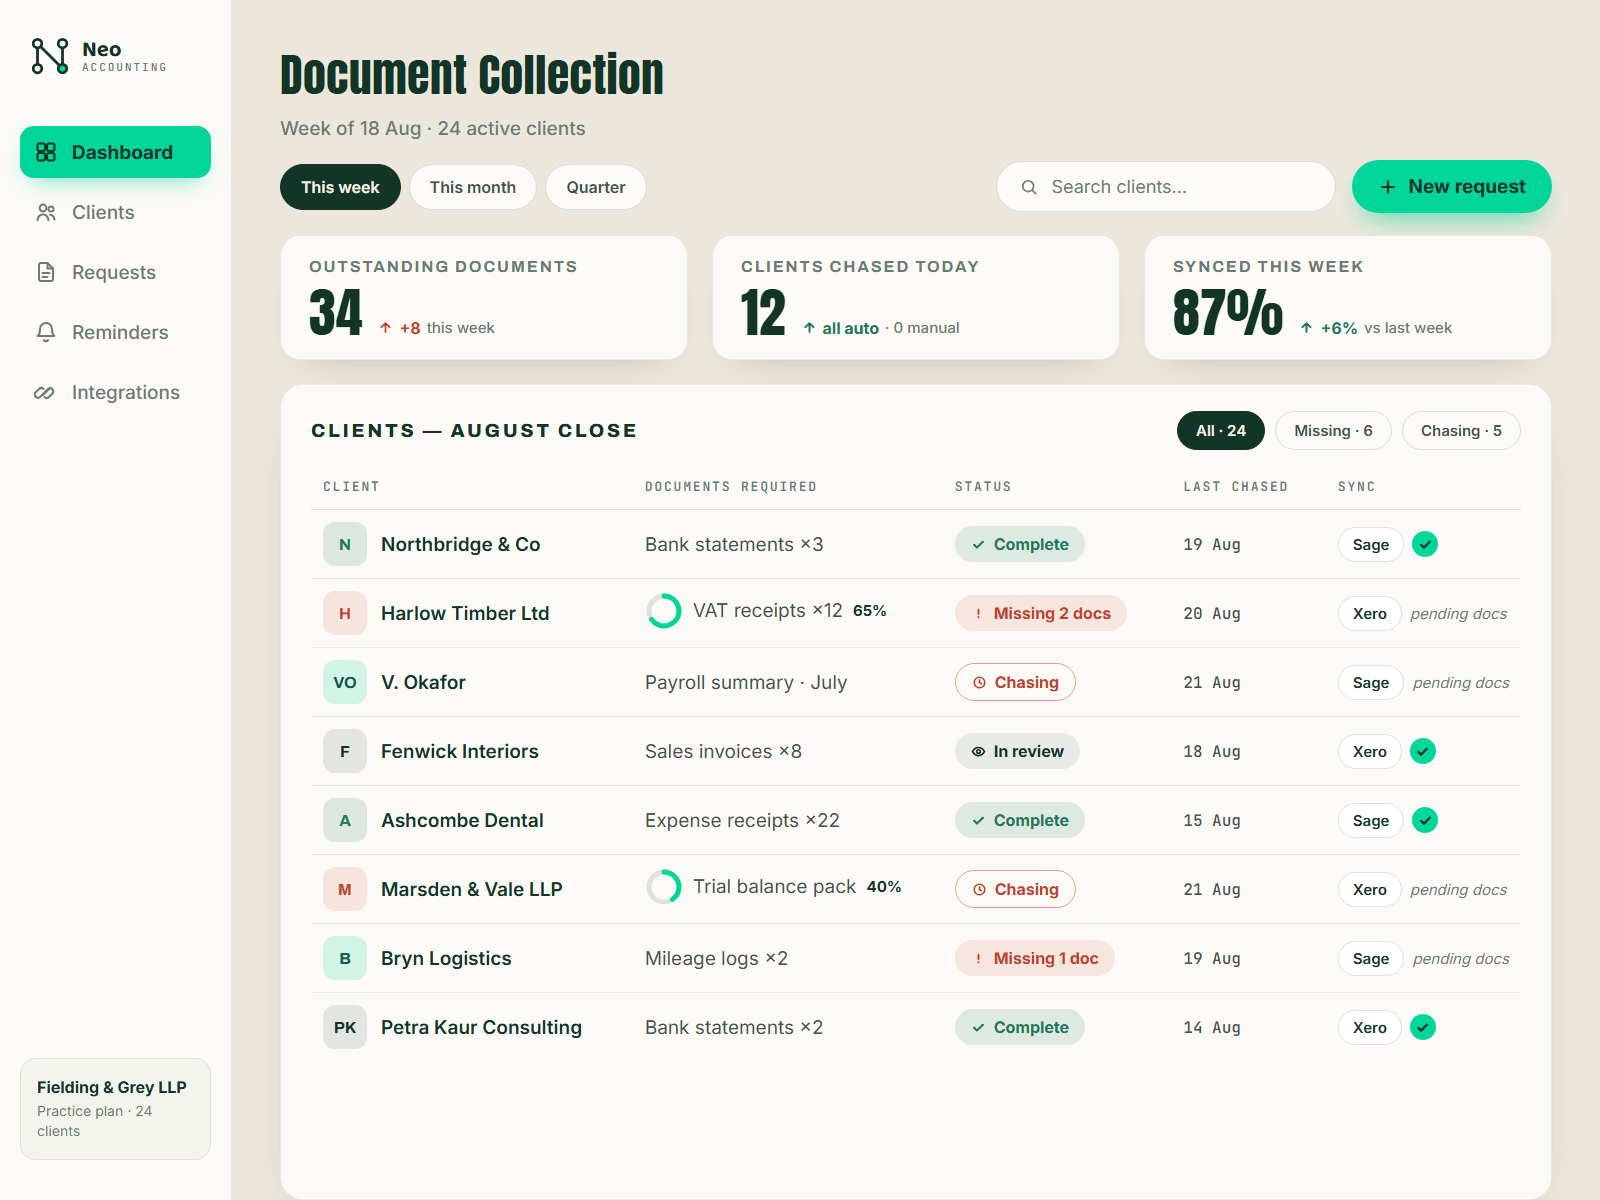Image resolution: width=1600 pixels, height=1200 pixels.
Task: Select the This week filter
Action: pos(340,187)
